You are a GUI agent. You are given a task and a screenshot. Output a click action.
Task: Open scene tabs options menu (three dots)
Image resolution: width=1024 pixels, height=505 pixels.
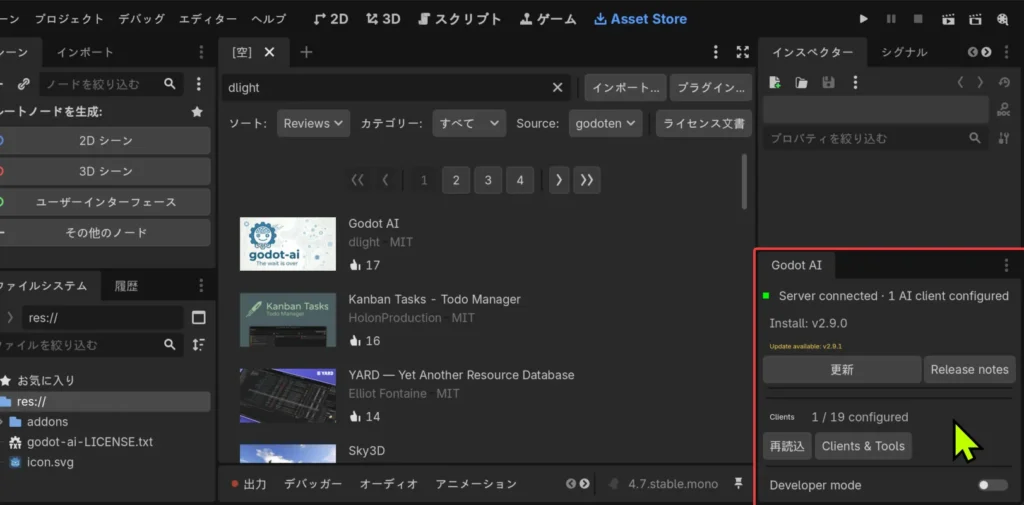point(716,52)
